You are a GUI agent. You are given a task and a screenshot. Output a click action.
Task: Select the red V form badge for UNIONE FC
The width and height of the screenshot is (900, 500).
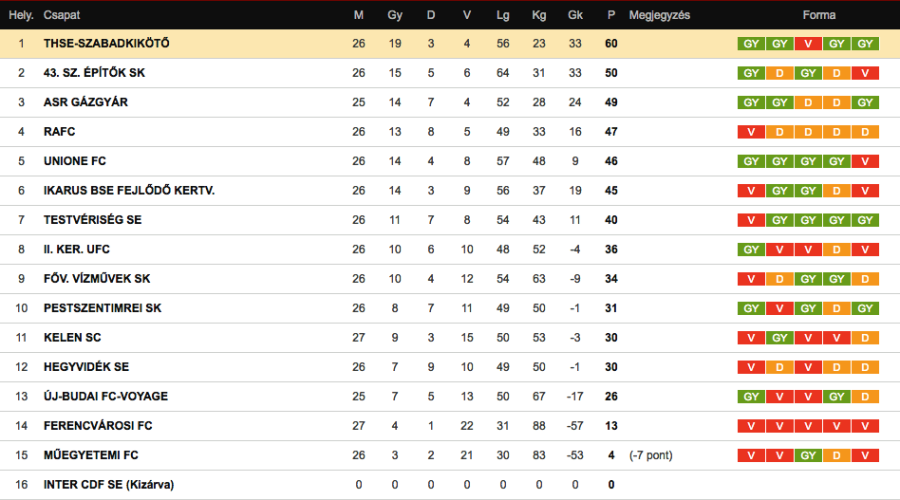click(x=866, y=161)
